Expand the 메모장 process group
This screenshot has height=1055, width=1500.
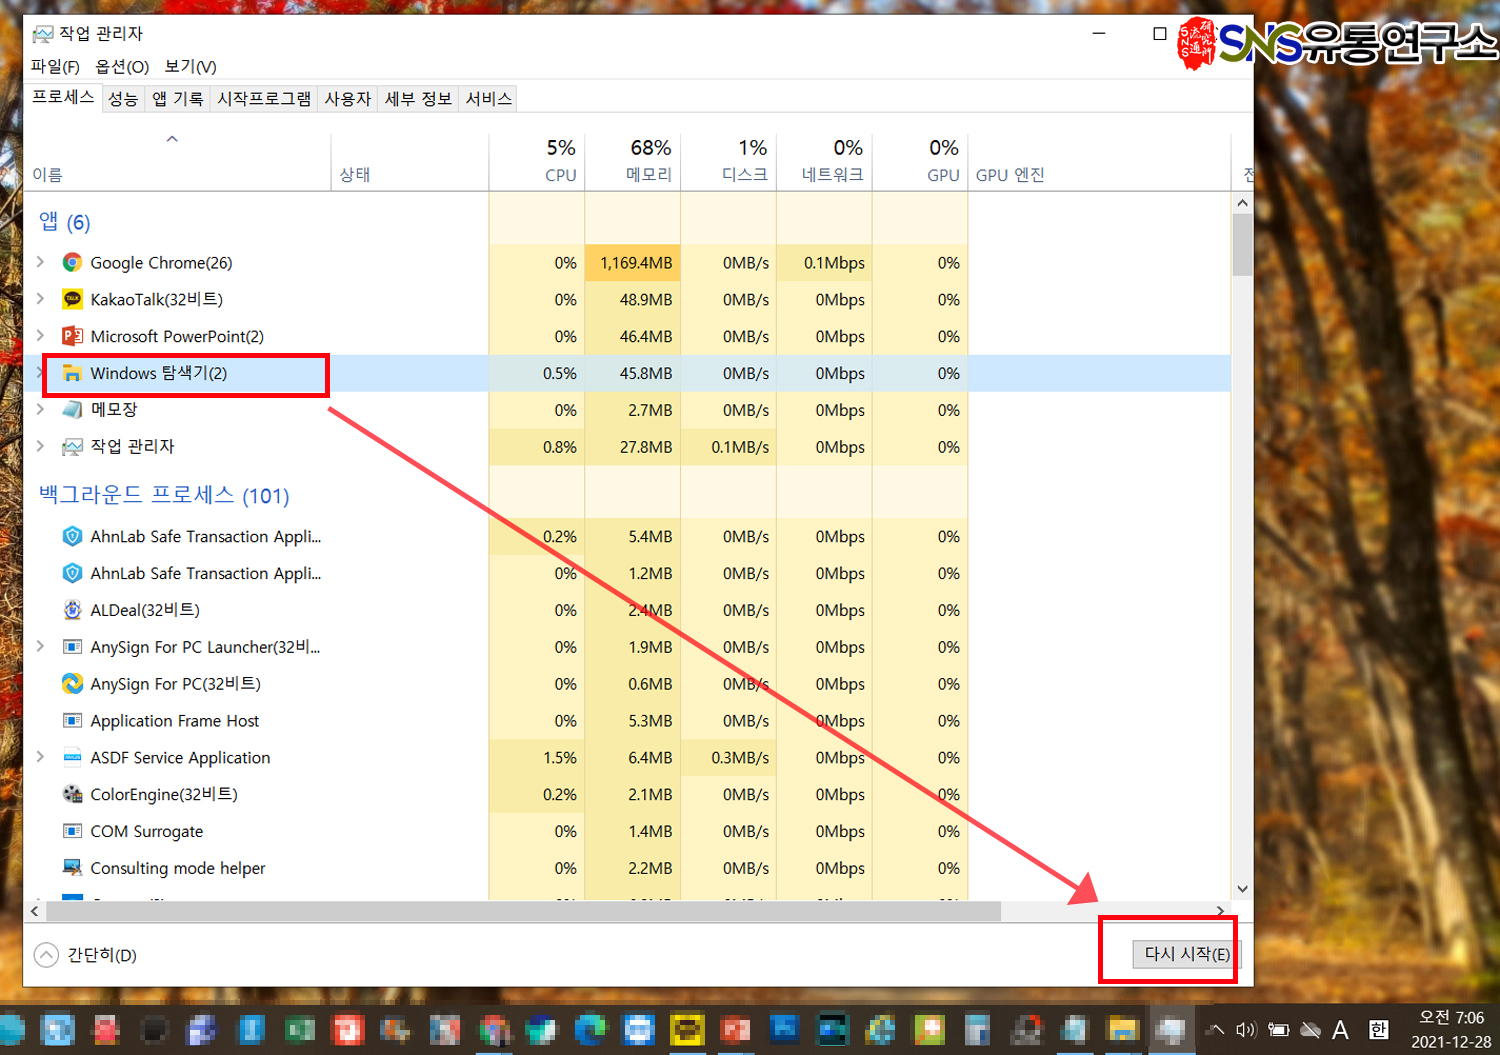tap(40, 409)
